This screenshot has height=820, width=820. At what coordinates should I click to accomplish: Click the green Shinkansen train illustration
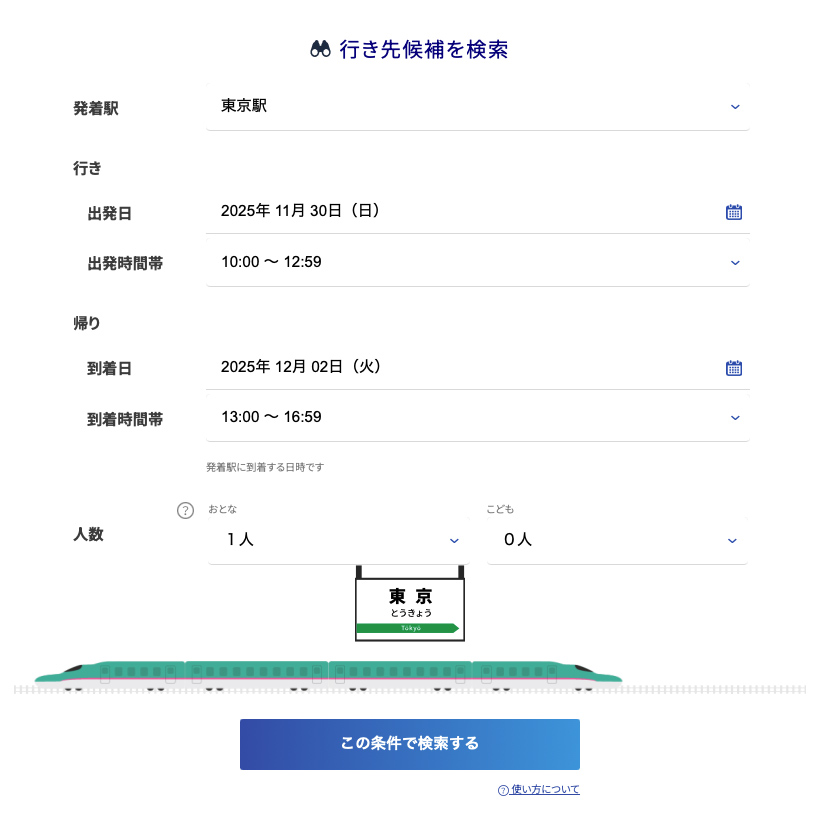click(328, 673)
